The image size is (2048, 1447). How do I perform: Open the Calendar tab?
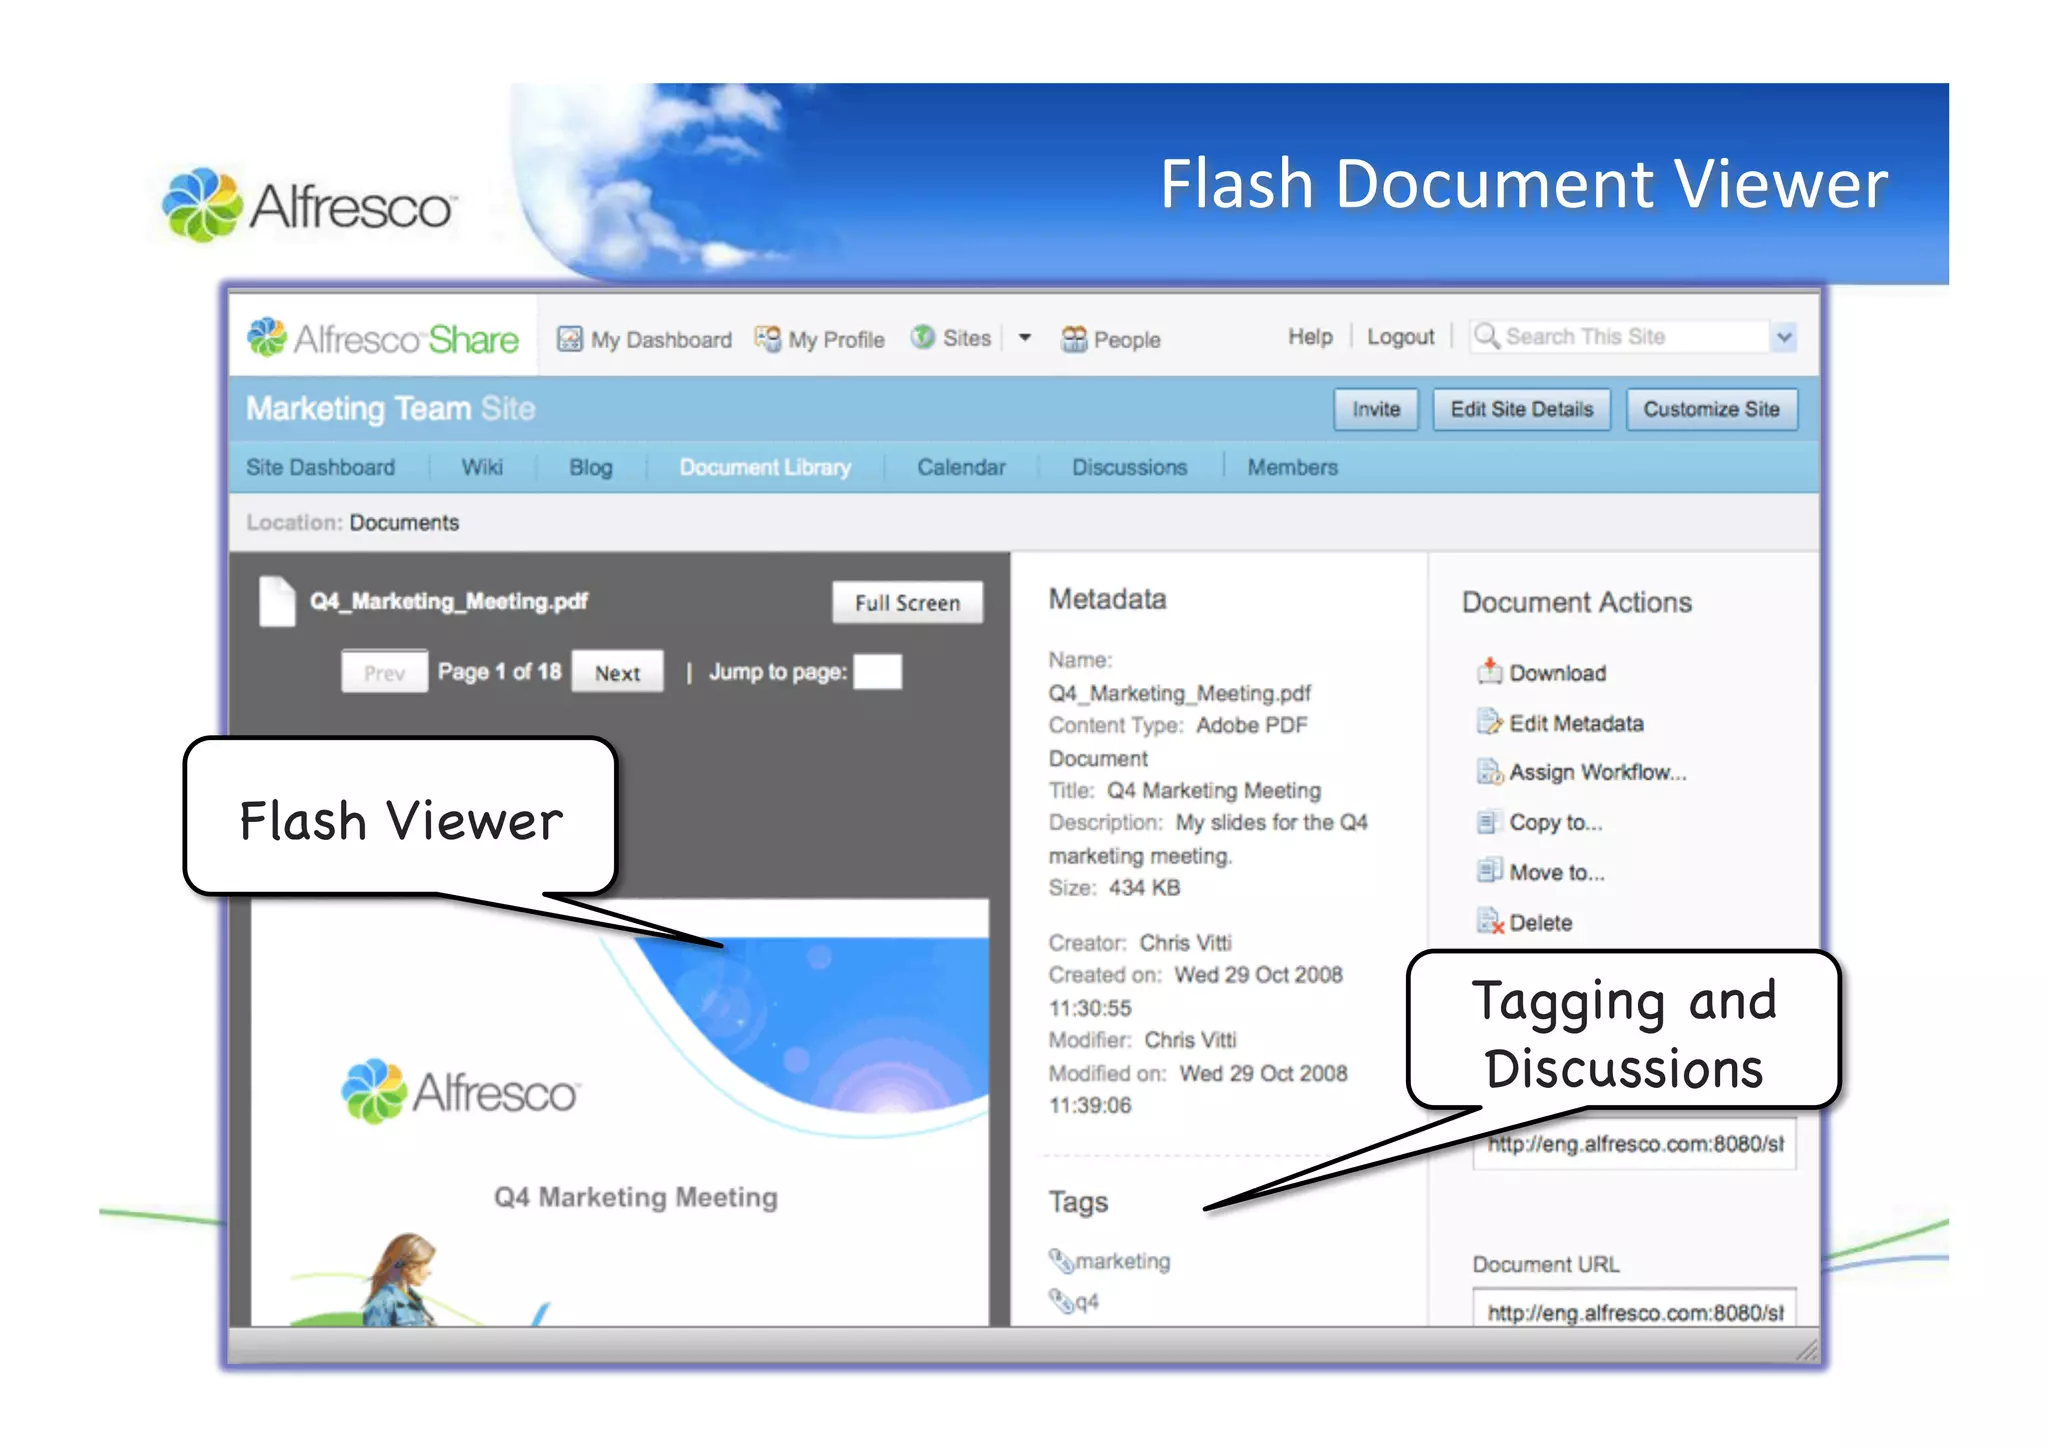pyautogui.click(x=961, y=467)
